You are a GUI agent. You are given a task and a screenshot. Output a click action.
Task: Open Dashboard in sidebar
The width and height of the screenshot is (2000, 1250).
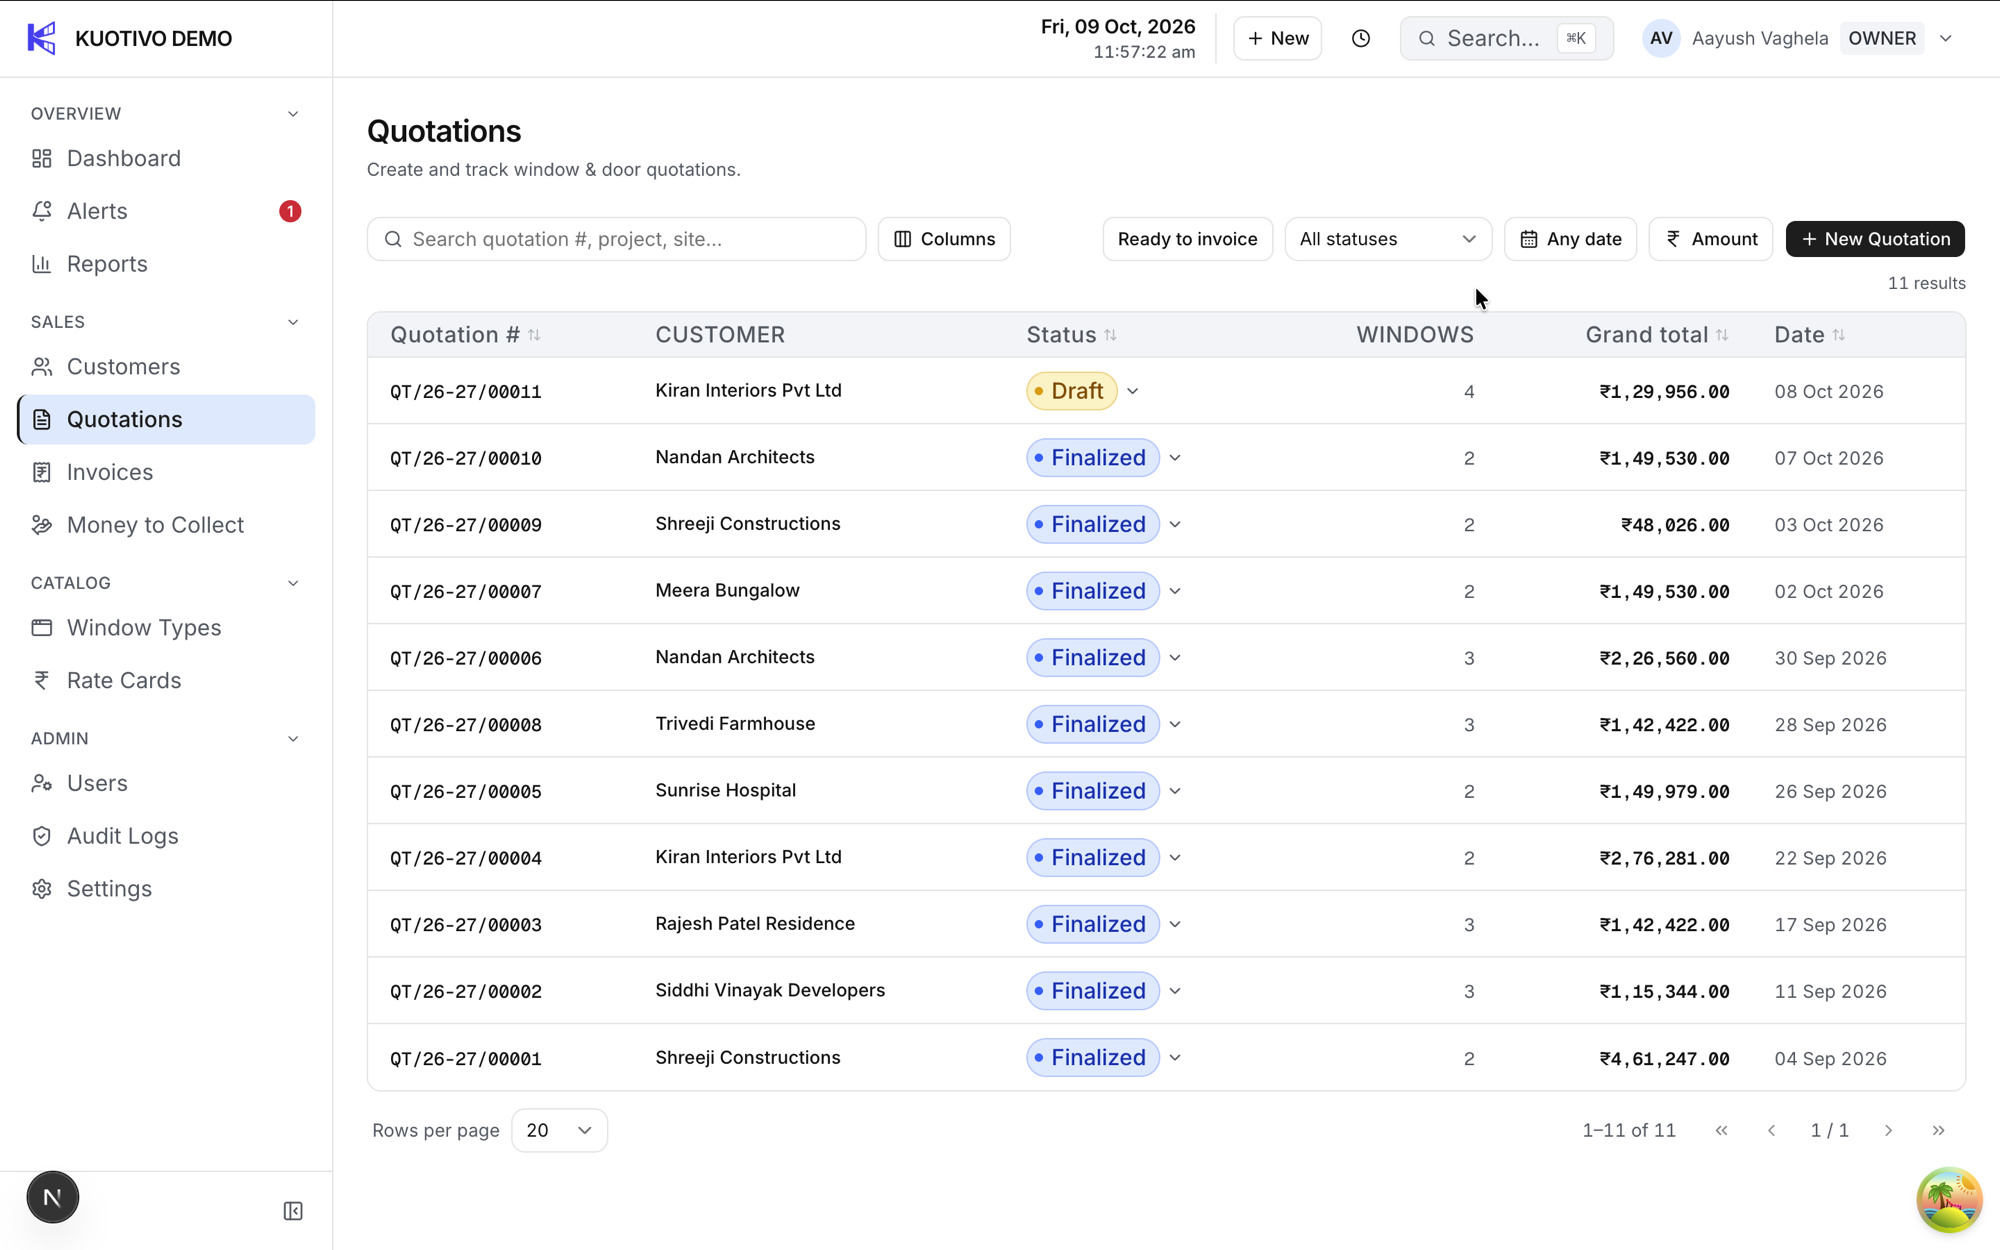point(166,158)
